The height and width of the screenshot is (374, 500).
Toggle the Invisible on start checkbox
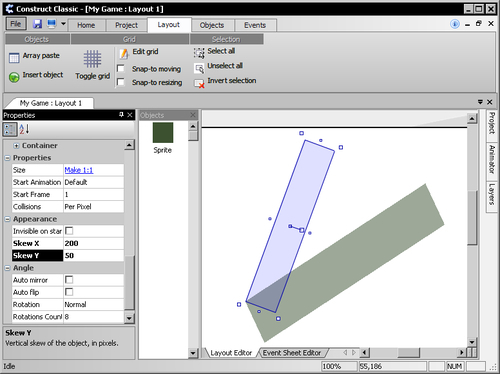coord(69,231)
